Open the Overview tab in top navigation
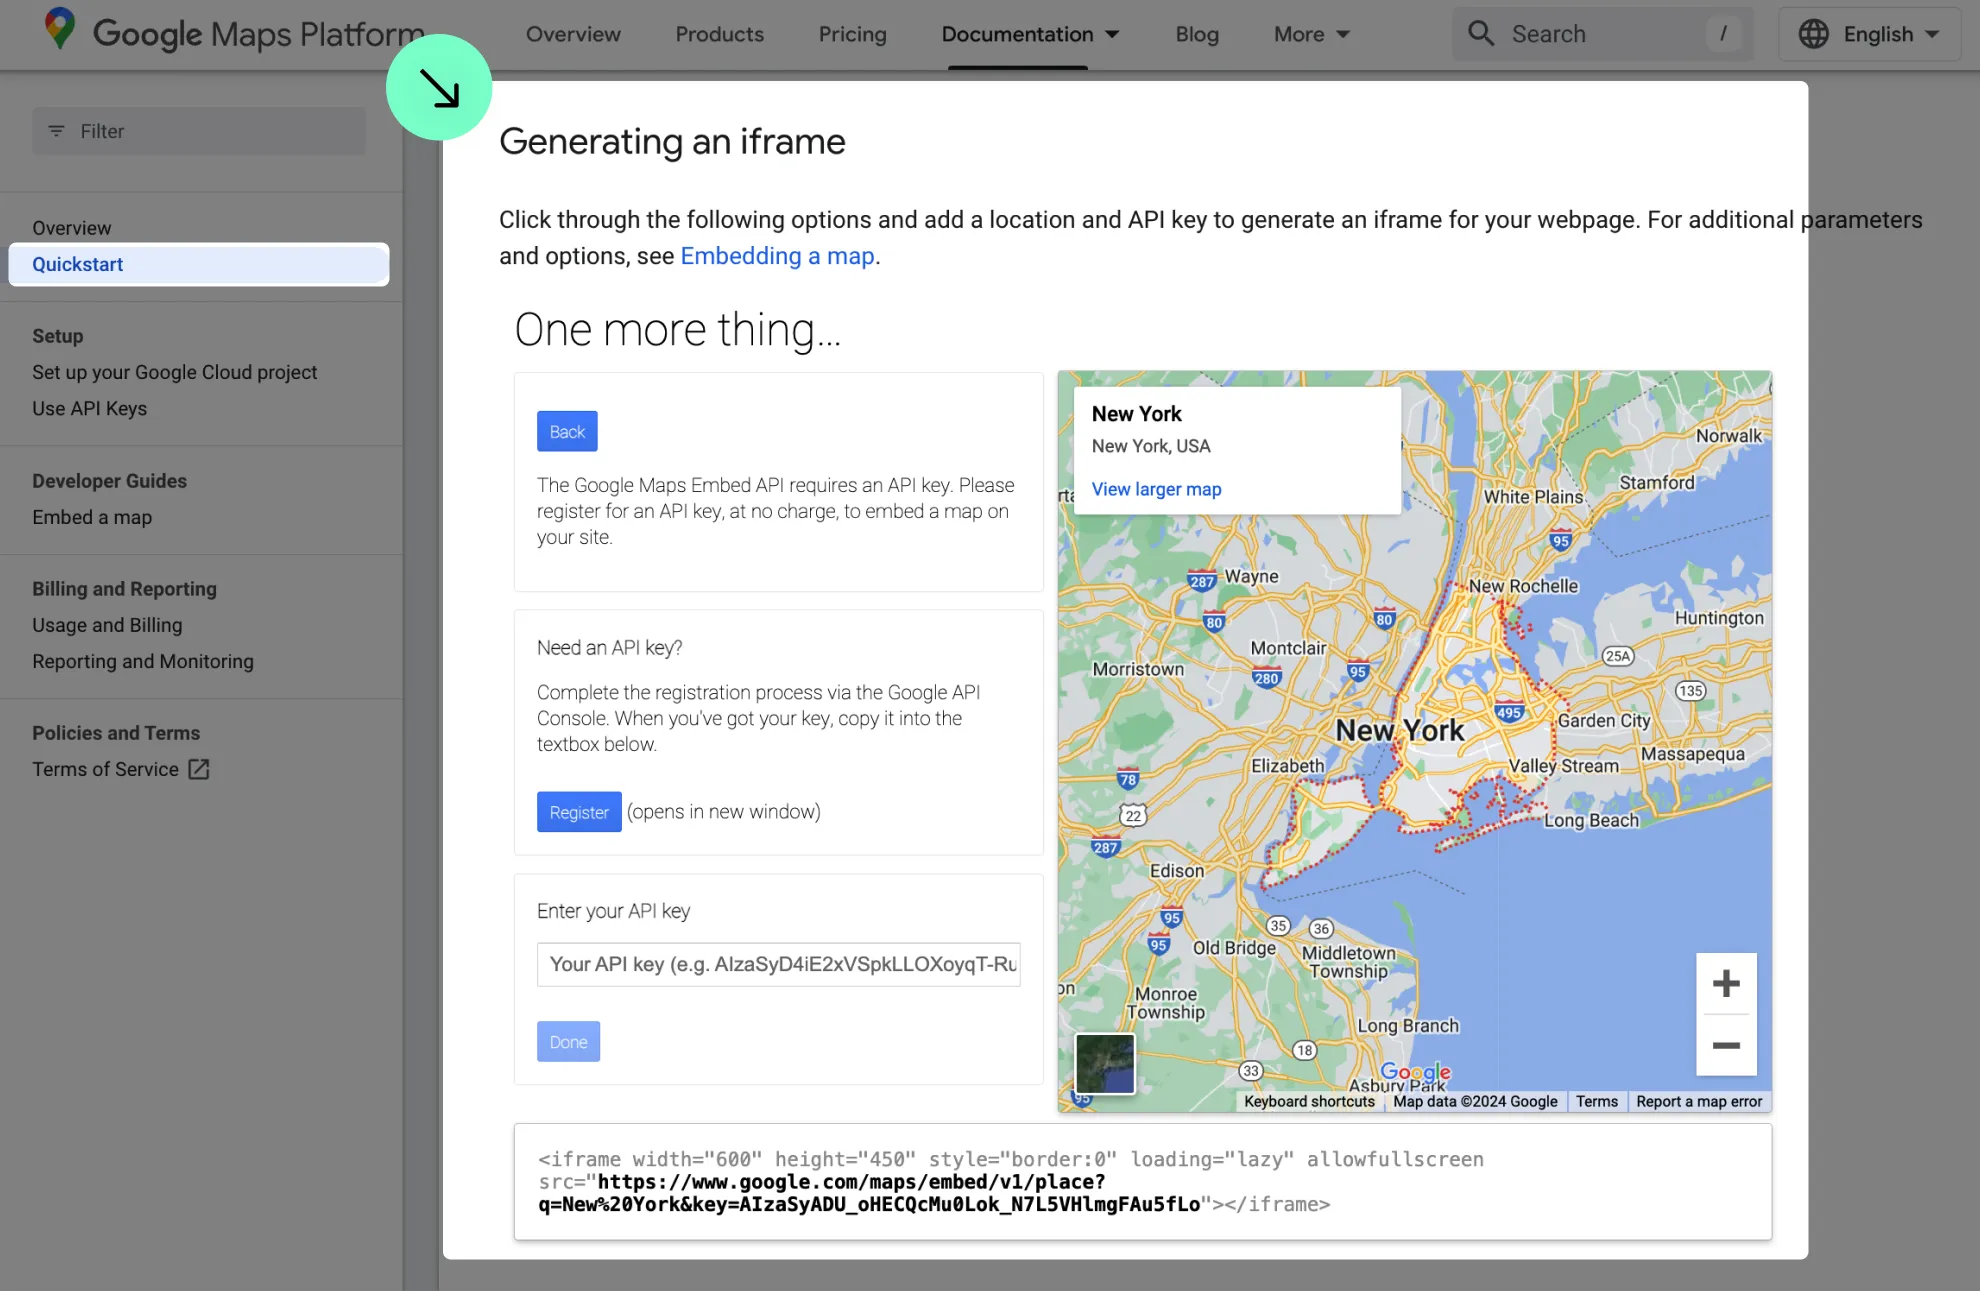 (573, 34)
